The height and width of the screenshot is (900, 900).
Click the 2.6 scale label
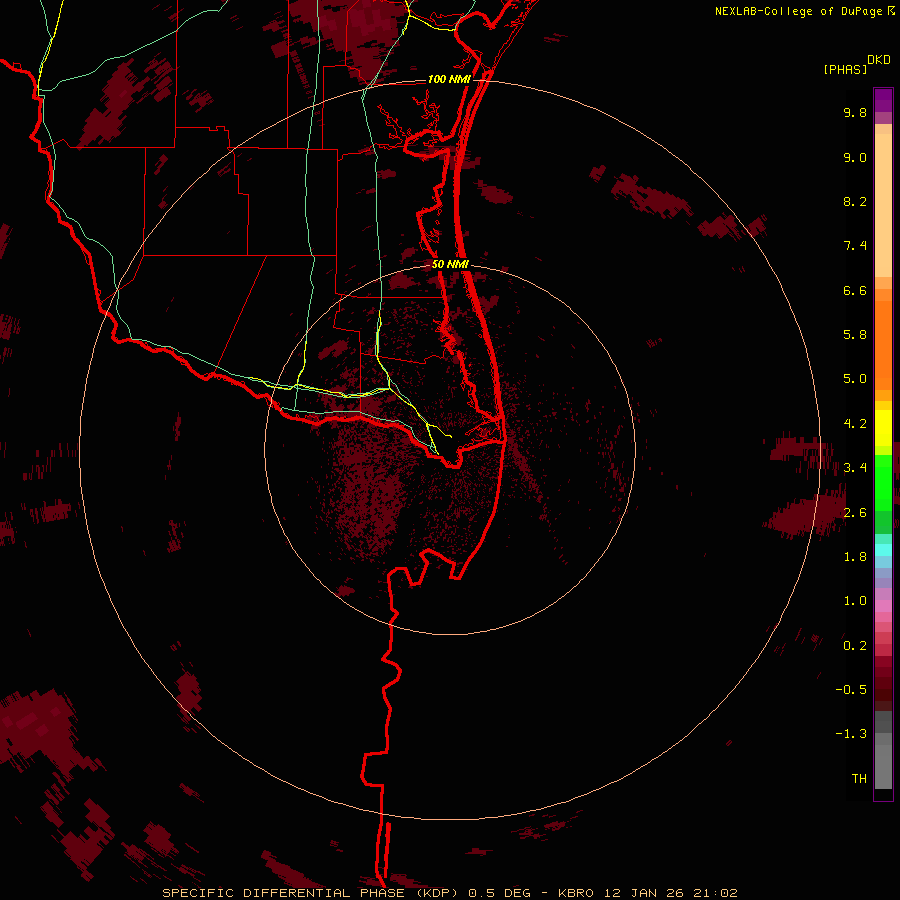point(855,513)
